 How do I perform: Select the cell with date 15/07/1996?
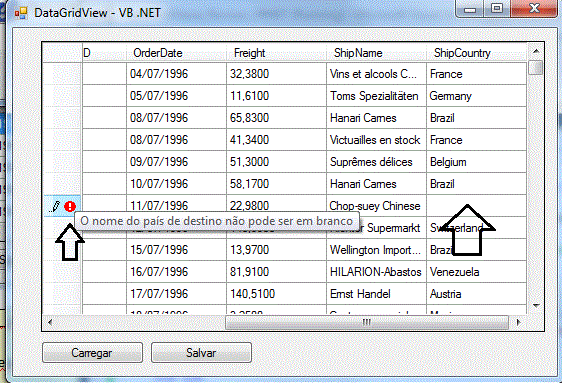coord(176,250)
